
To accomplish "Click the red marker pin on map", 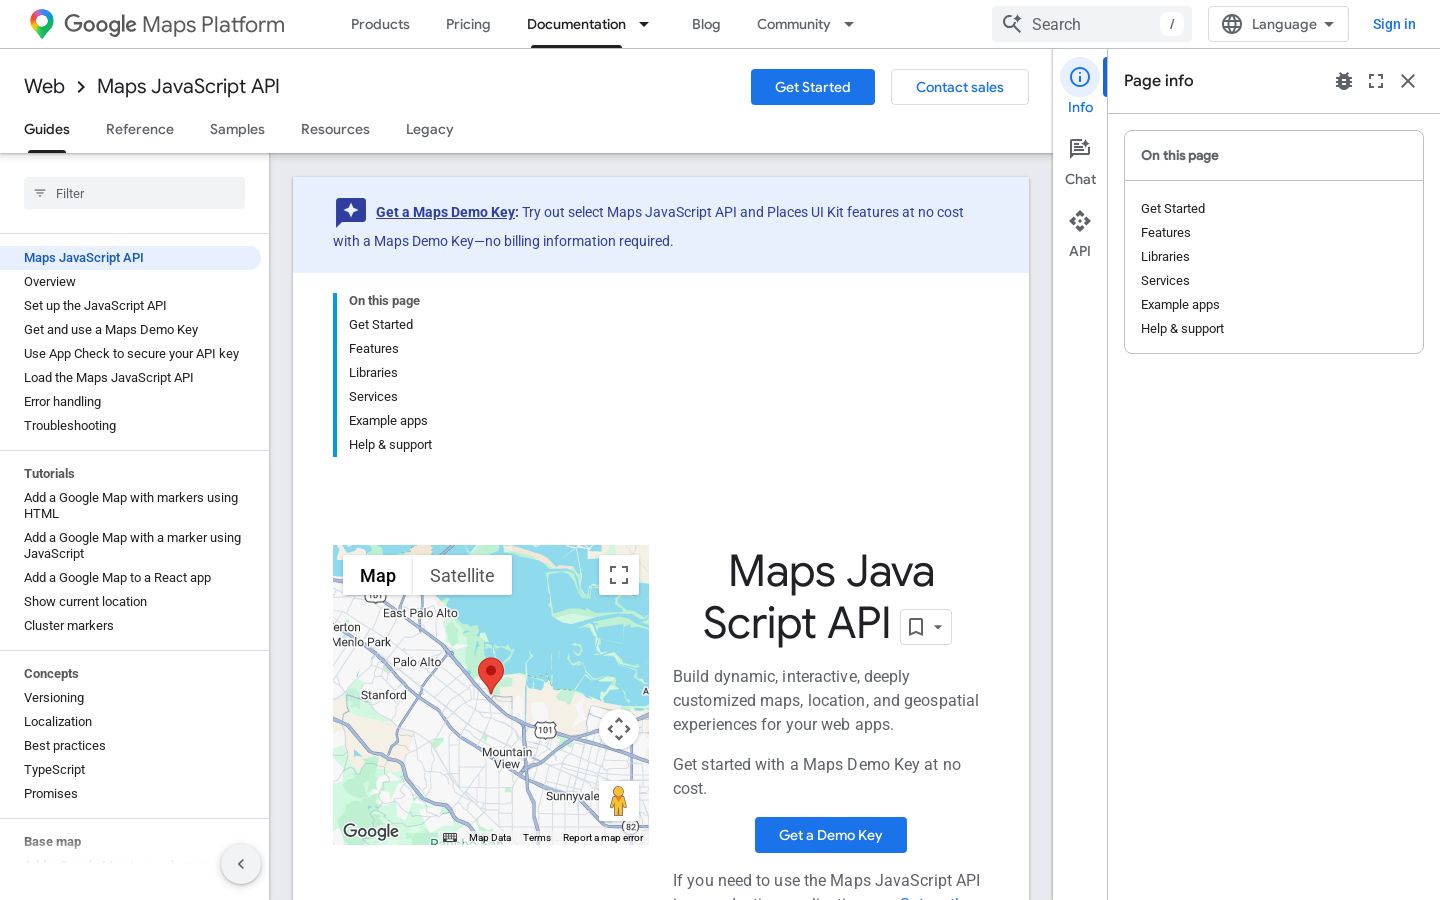I will 491,676.
